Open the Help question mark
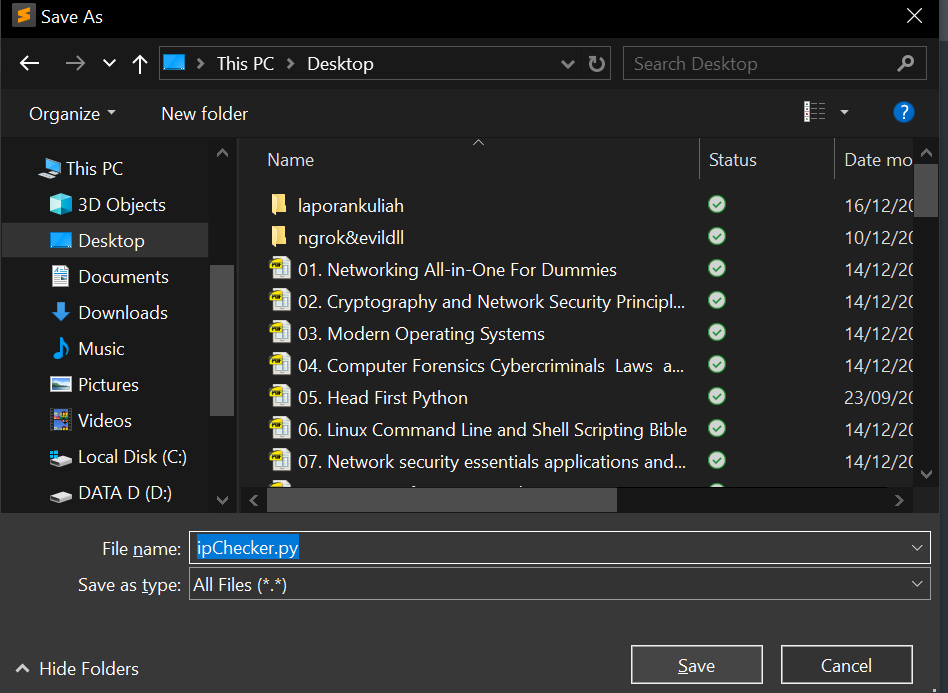The image size is (948, 693). point(904,112)
